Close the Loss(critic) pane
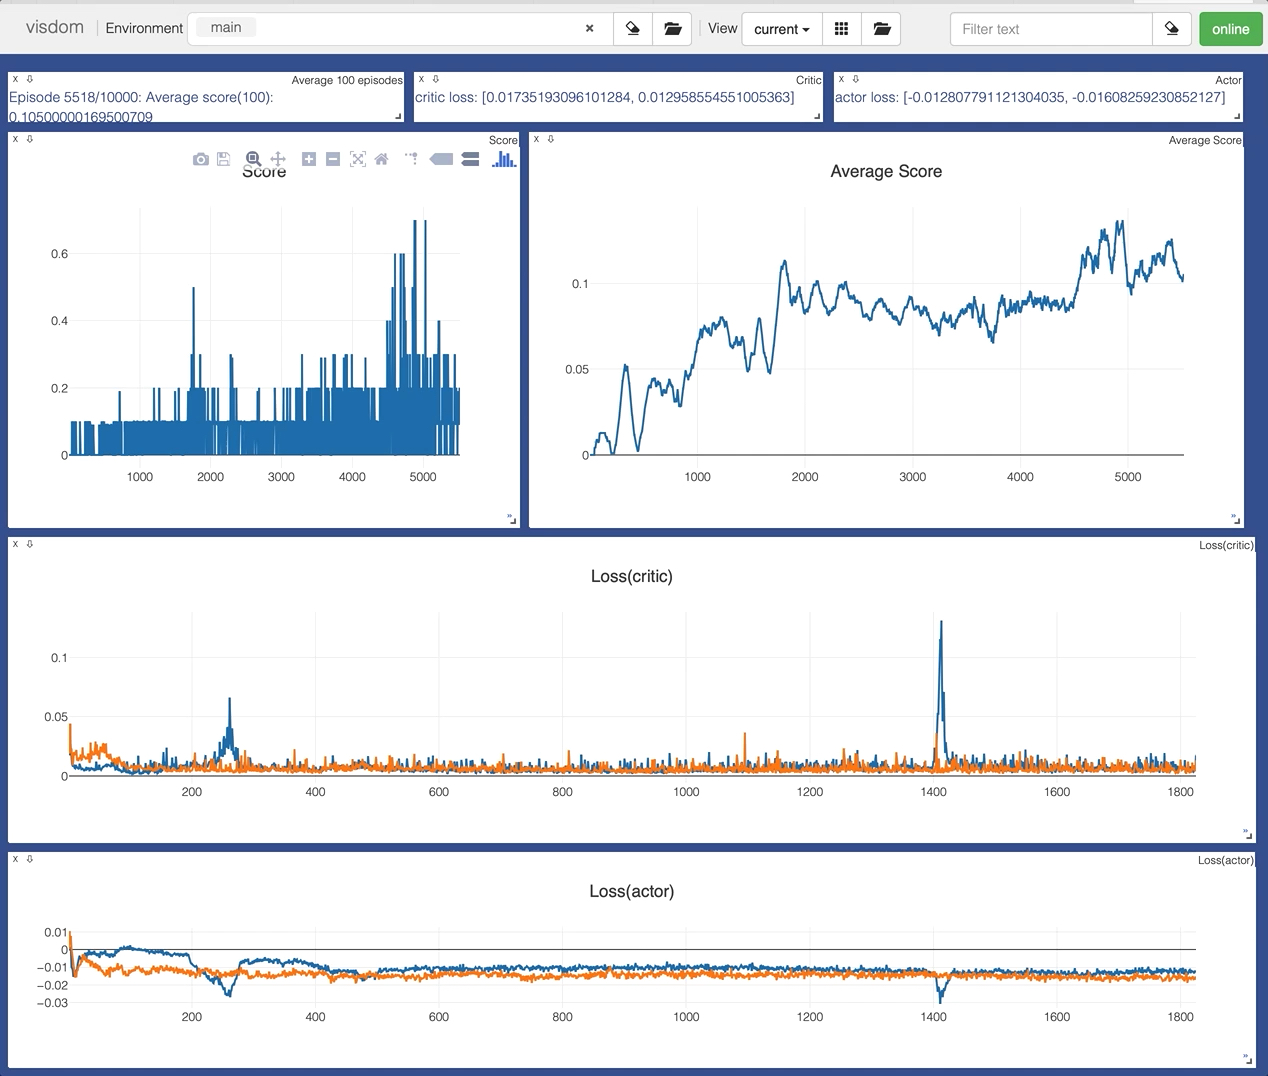 pos(15,544)
